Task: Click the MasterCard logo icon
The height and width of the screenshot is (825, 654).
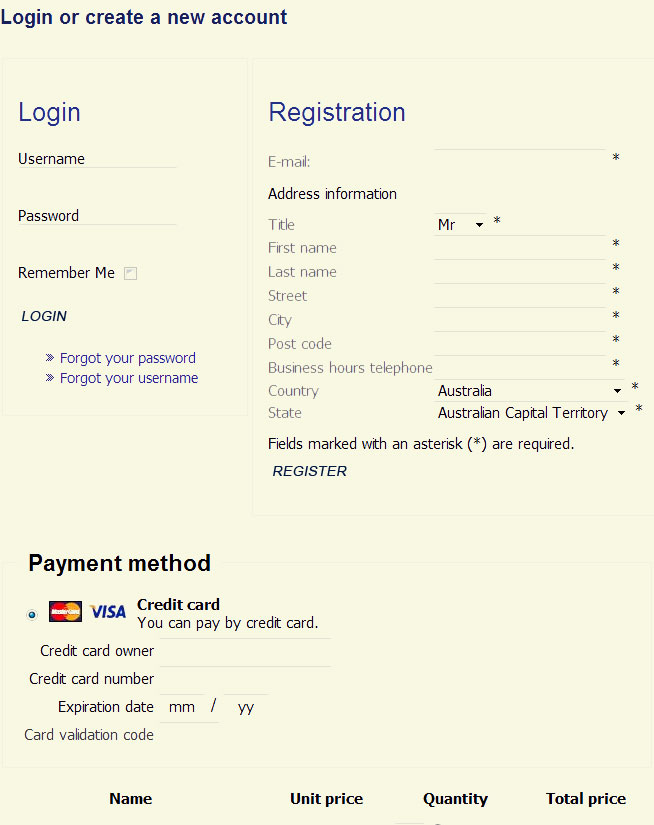Action: [x=65, y=611]
